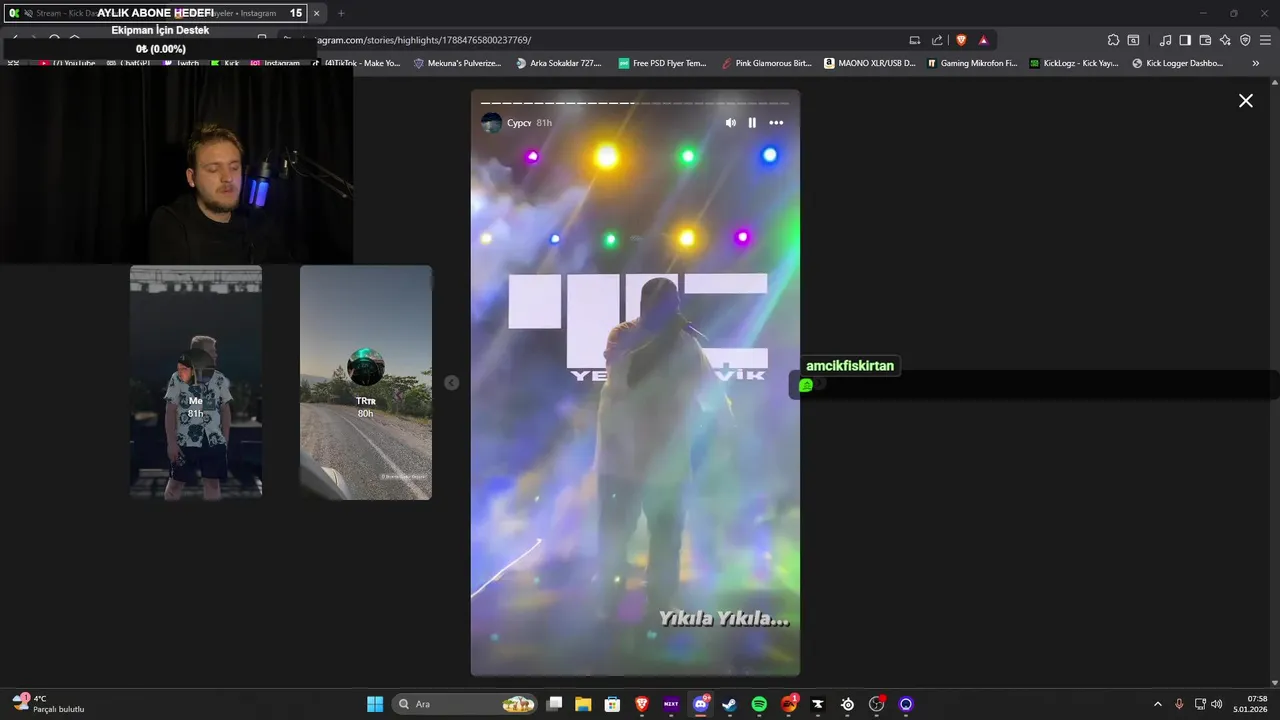1280x720 pixels.
Task: Click the install/cast screen icon in address bar
Action: [x=914, y=40]
